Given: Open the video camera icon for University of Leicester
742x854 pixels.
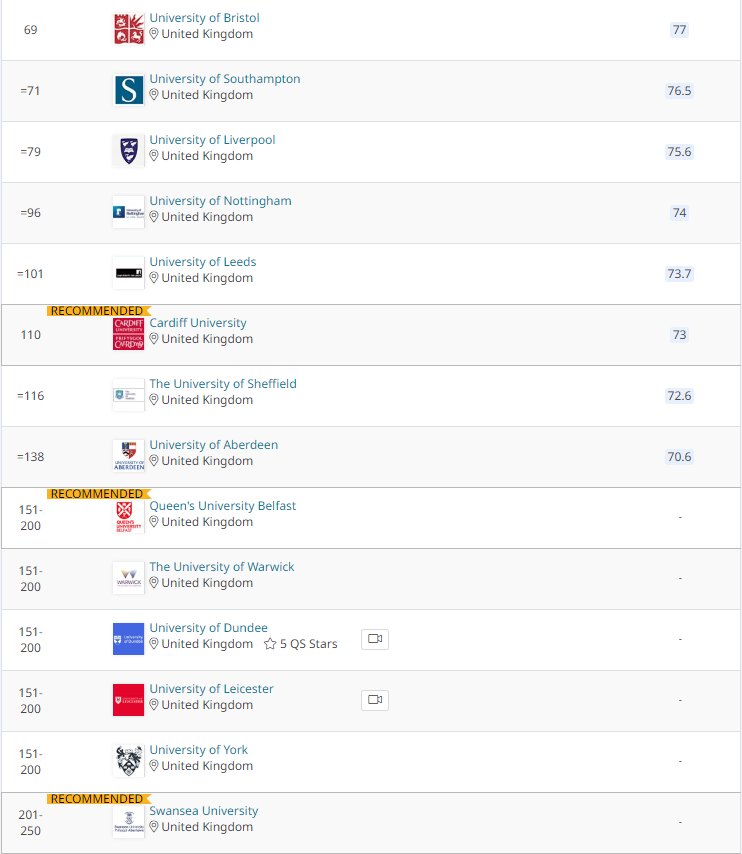Looking at the screenshot, I should click(x=375, y=700).
